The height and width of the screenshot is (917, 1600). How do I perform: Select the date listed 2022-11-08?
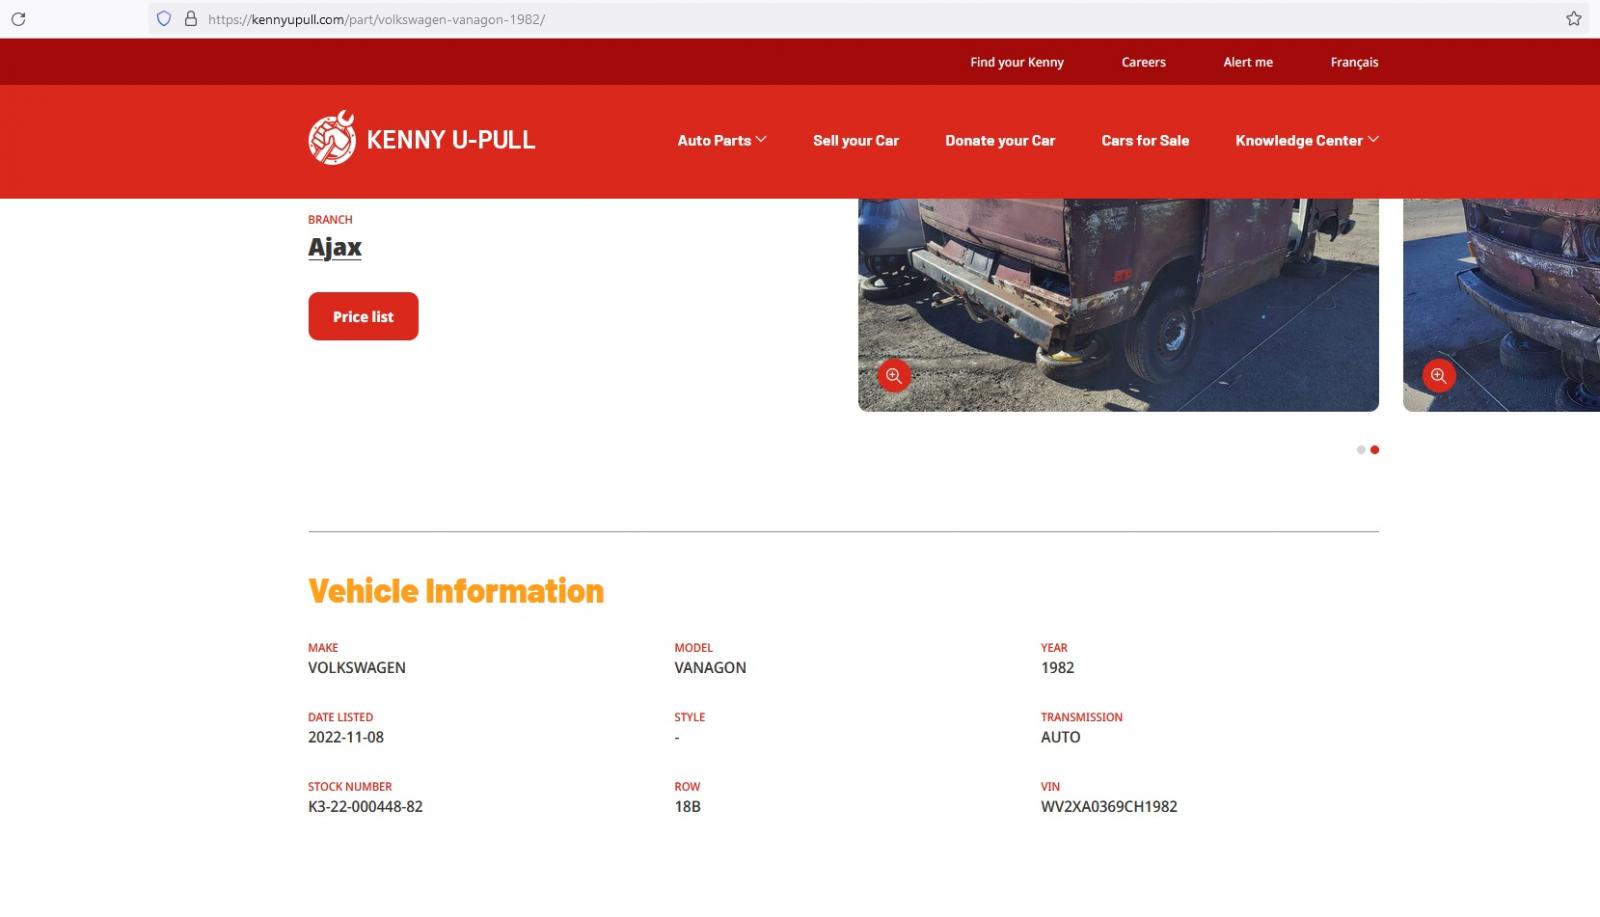tap(346, 737)
